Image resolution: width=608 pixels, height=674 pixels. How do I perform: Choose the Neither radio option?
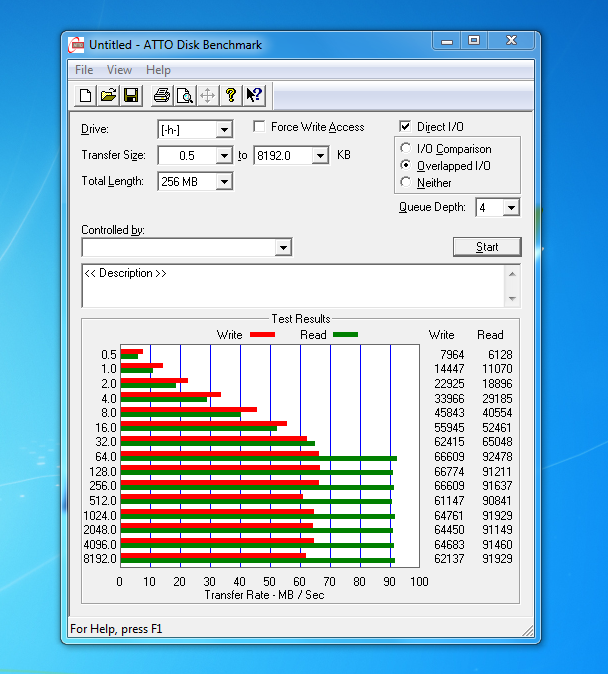coord(406,183)
